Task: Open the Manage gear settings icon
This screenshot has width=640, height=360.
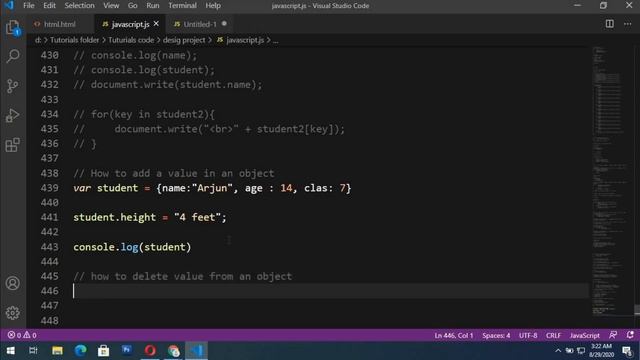Action: (x=13, y=313)
